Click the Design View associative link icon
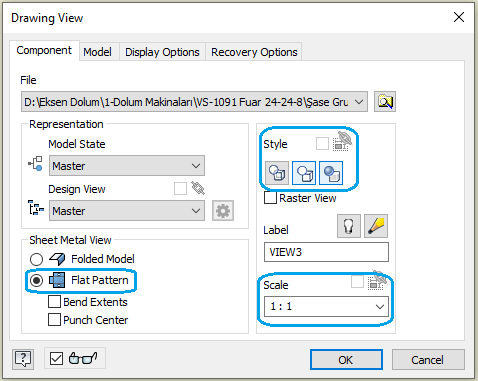The height and width of the screenshot is (381, 478). point(198,188)
